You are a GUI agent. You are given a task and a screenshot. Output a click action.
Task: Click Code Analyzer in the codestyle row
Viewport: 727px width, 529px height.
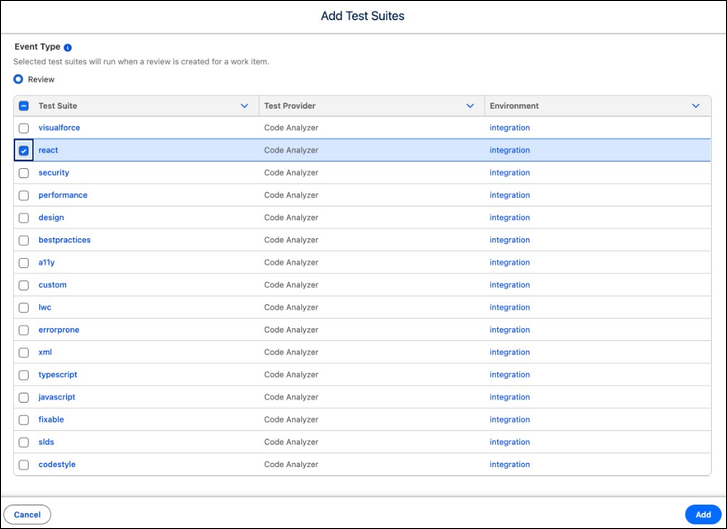click(291, 464)
